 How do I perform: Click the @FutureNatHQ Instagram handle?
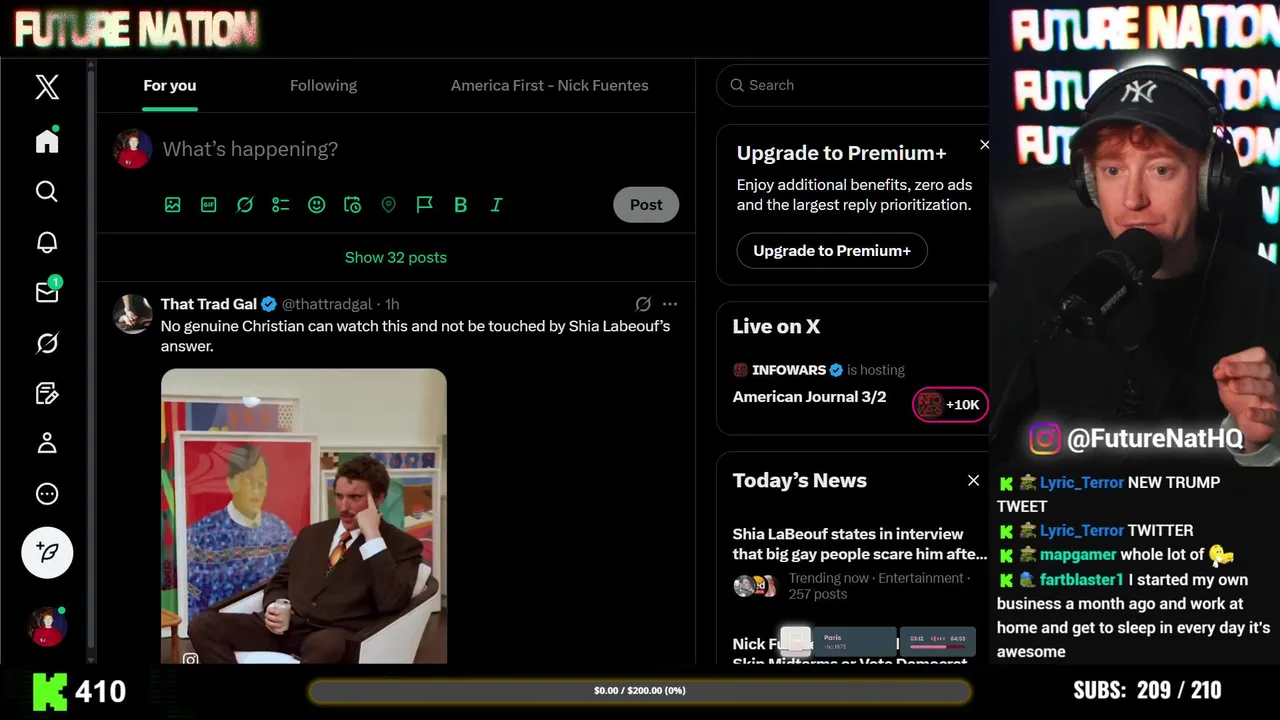[x=1155, y=439]
